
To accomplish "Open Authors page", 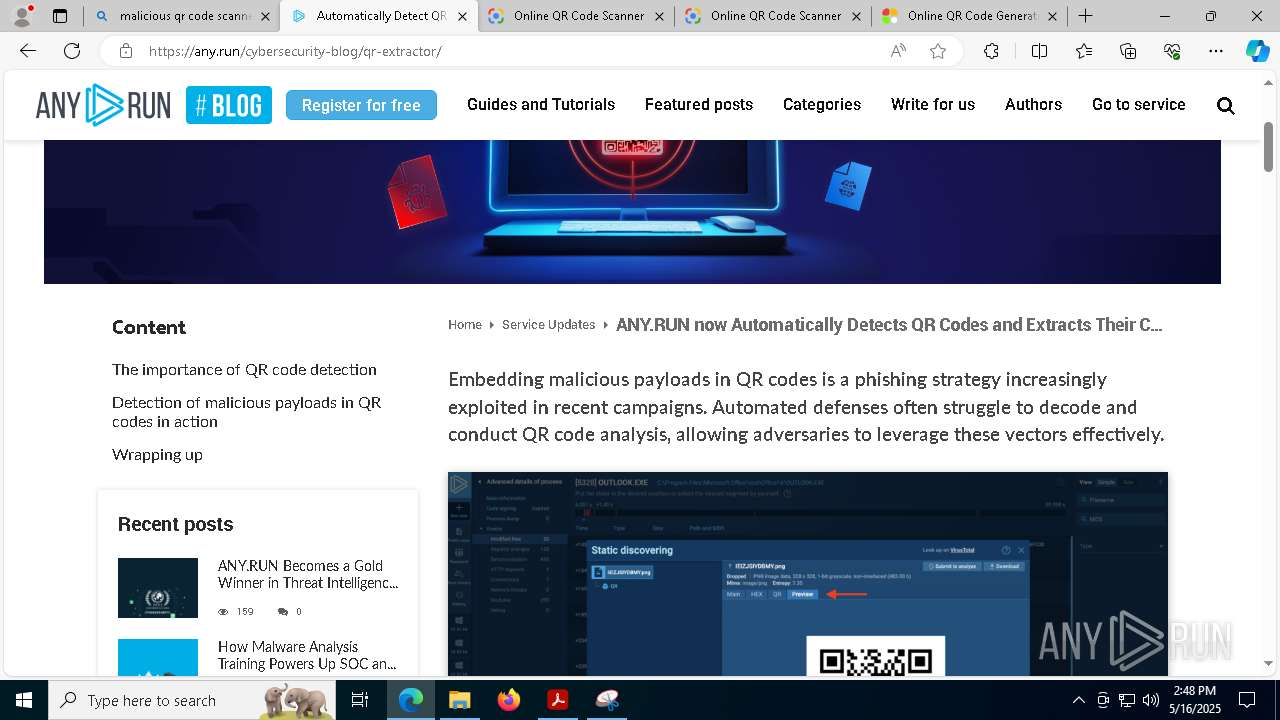I will tap(1033, 104).
